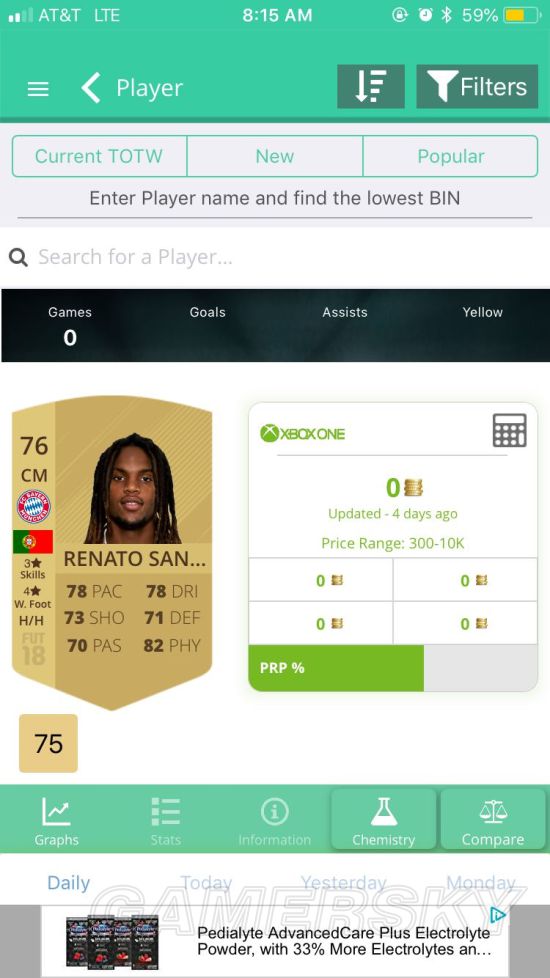
Task: Click the Search for a Player field
Action: pyautogui.click(x=275, y=257)
